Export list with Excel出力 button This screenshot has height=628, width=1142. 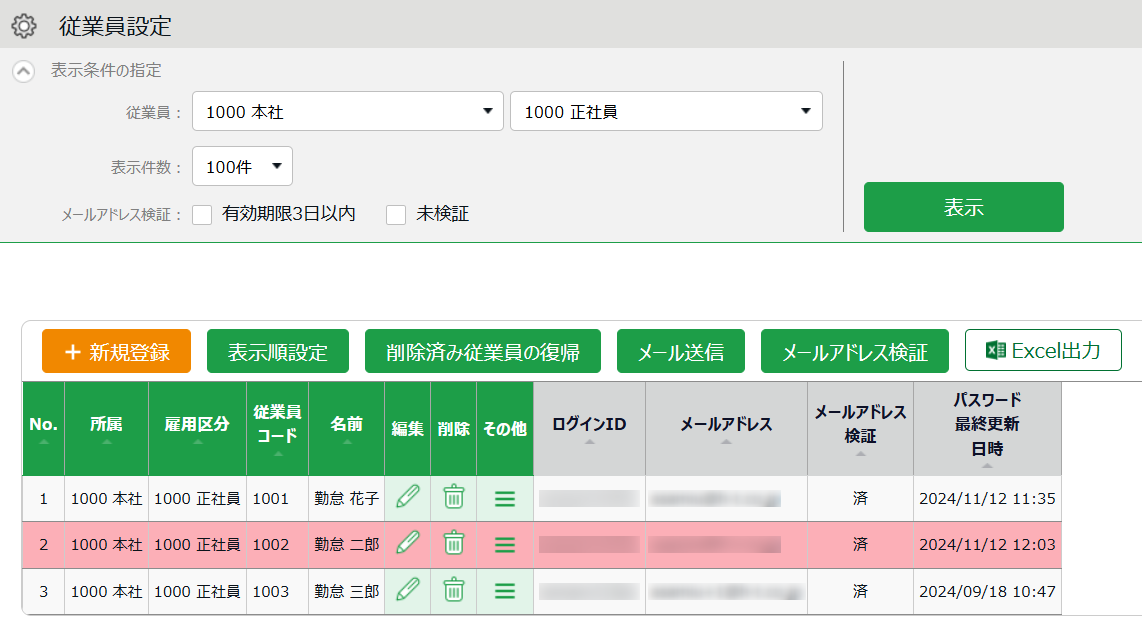pos(1043,350)
